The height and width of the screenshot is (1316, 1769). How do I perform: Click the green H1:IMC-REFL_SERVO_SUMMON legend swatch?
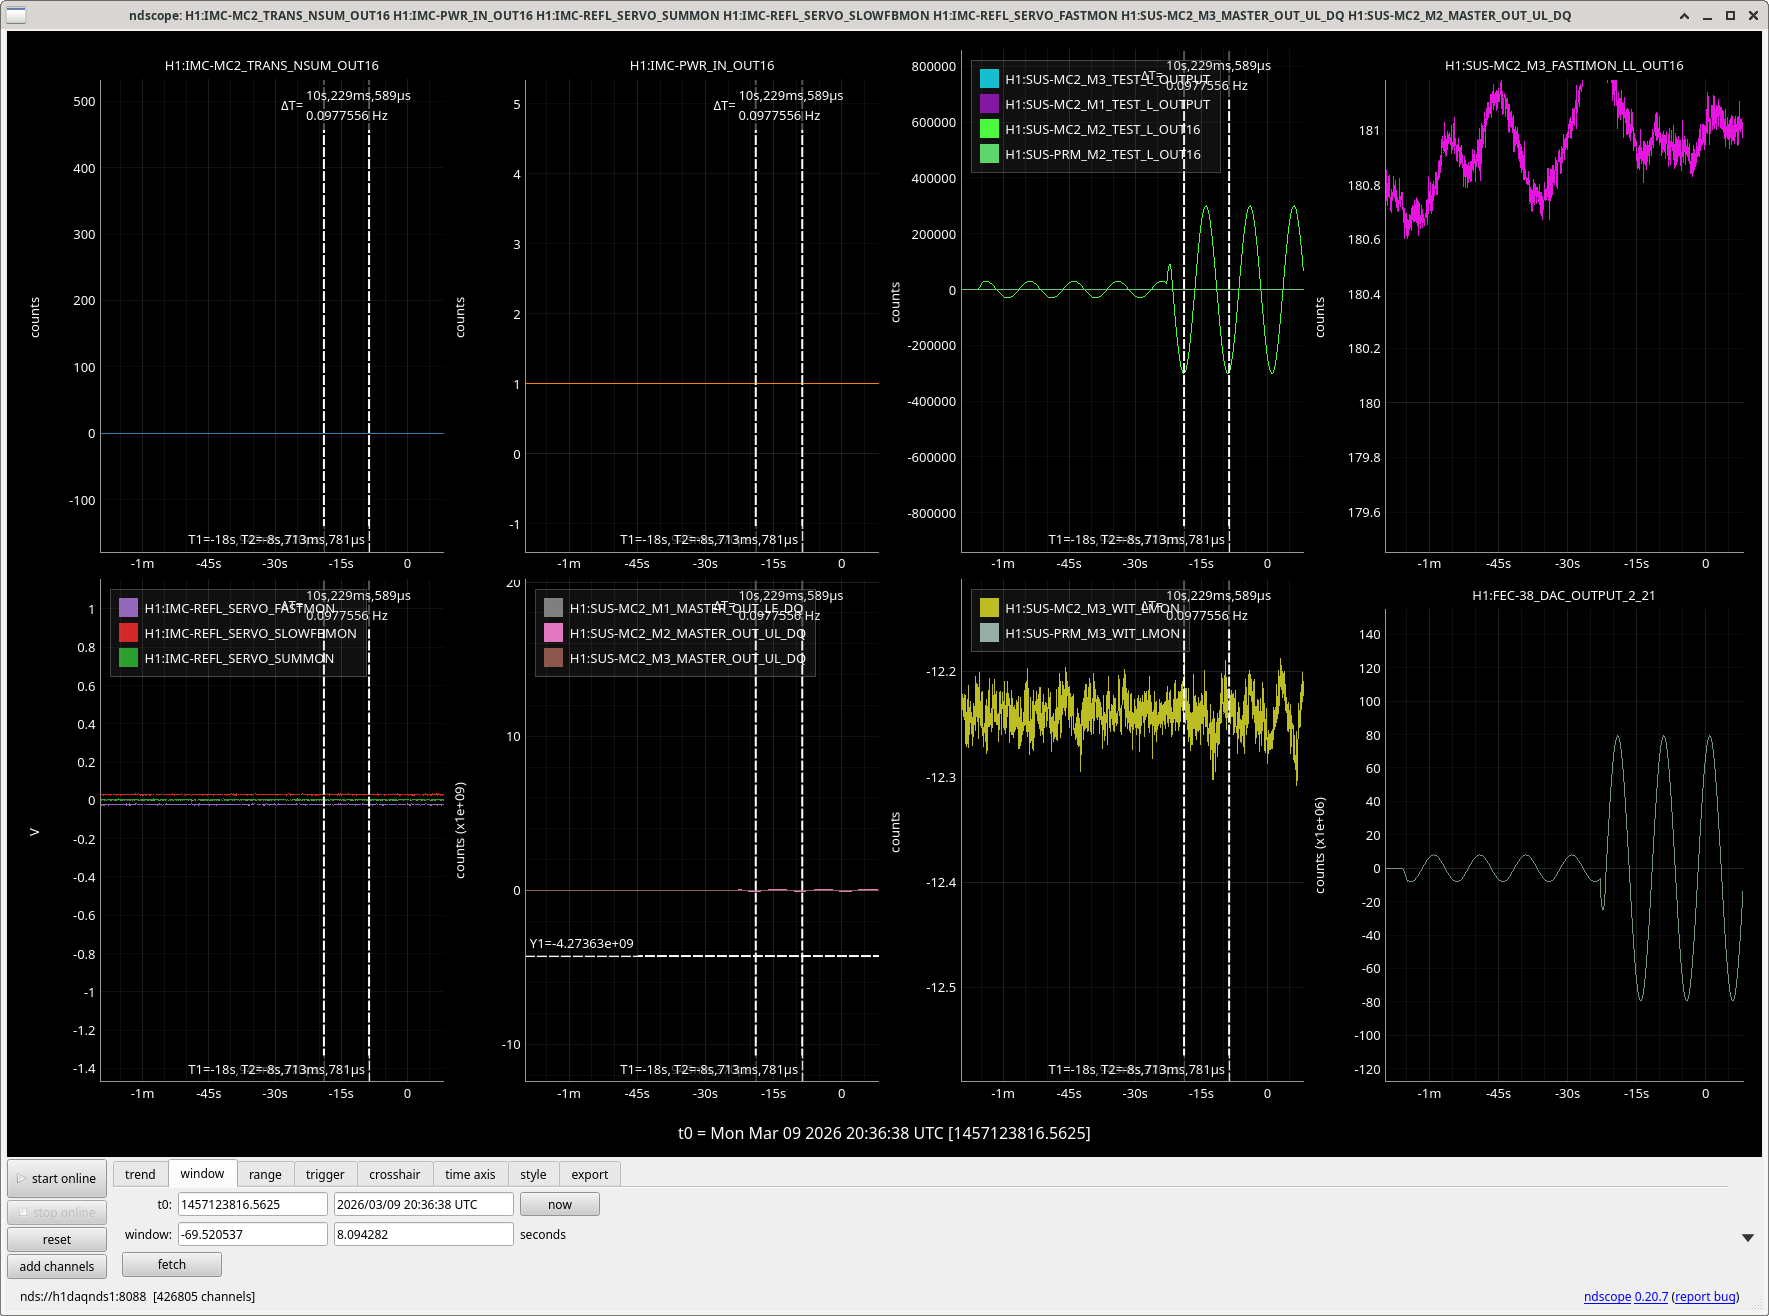pos(128,658)
